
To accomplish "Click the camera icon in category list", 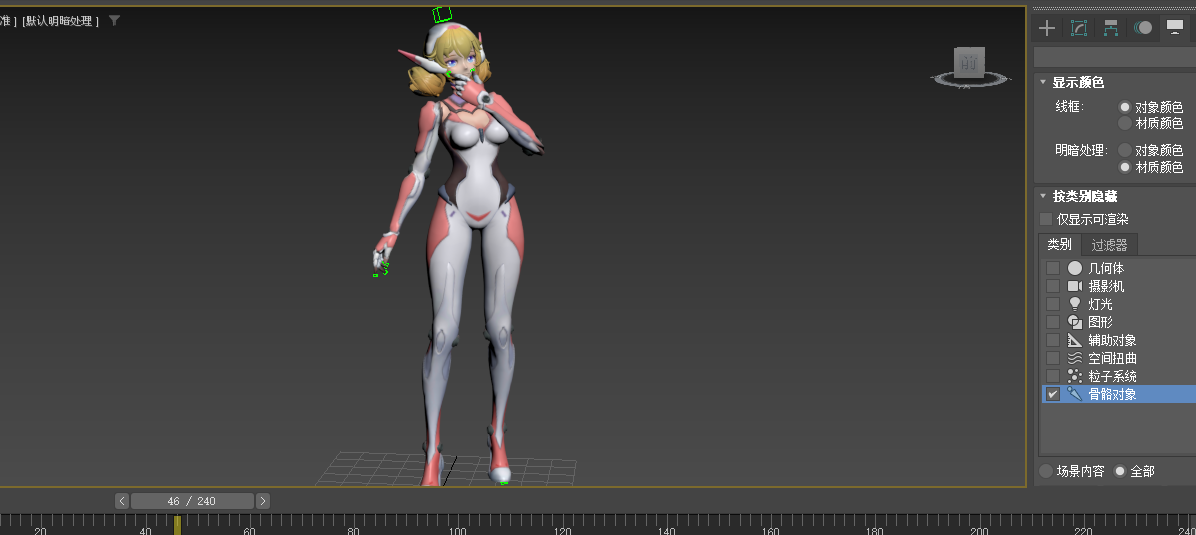I will (x=1075, y=286).
